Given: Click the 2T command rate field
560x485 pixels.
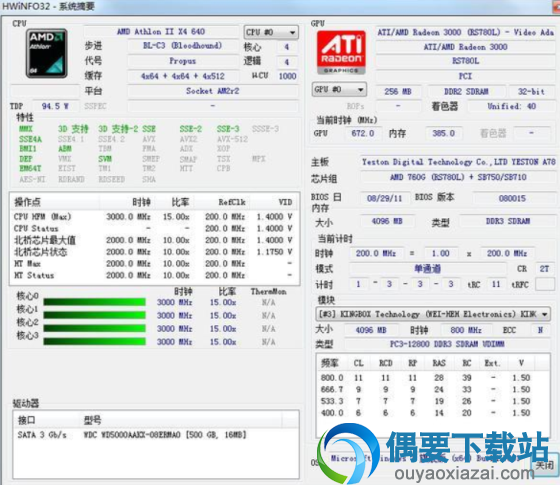Looking at the screenshot, I should [x=544, y=269].
